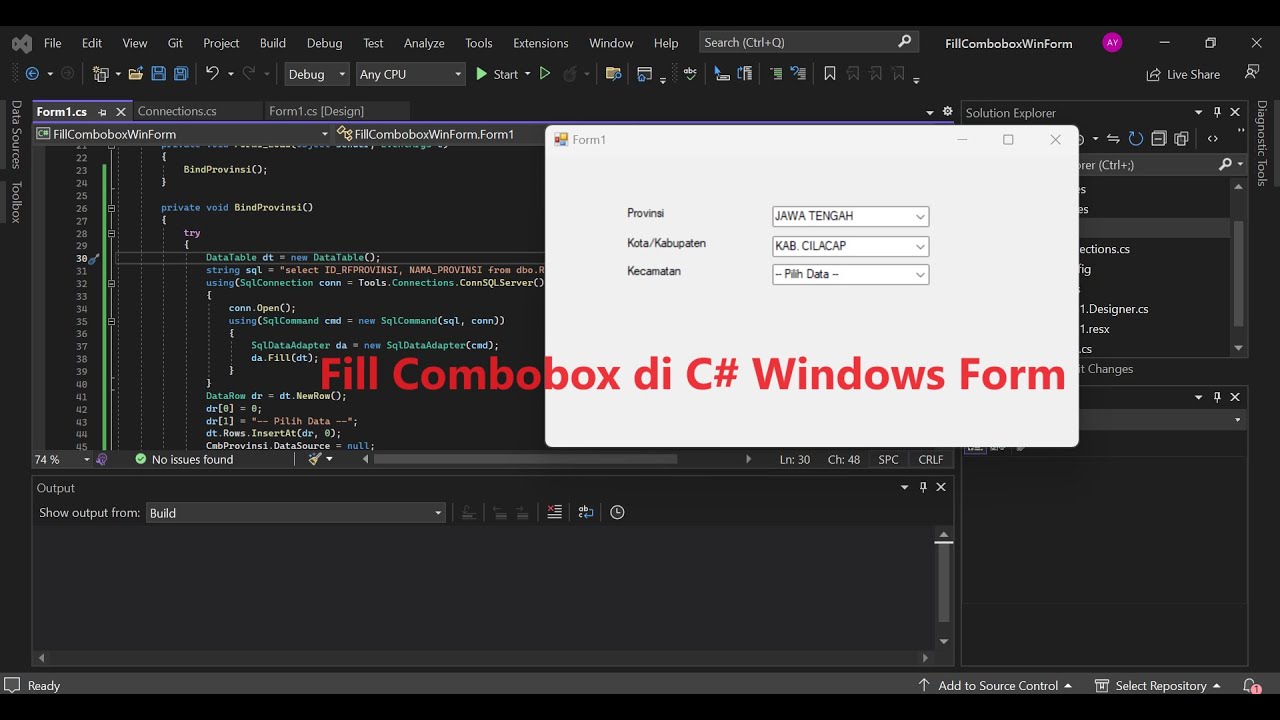Toggle auto-hide pin on Solution Explorer
The height and width of the screenshot is (720, 1280).
click(1217, 112)
